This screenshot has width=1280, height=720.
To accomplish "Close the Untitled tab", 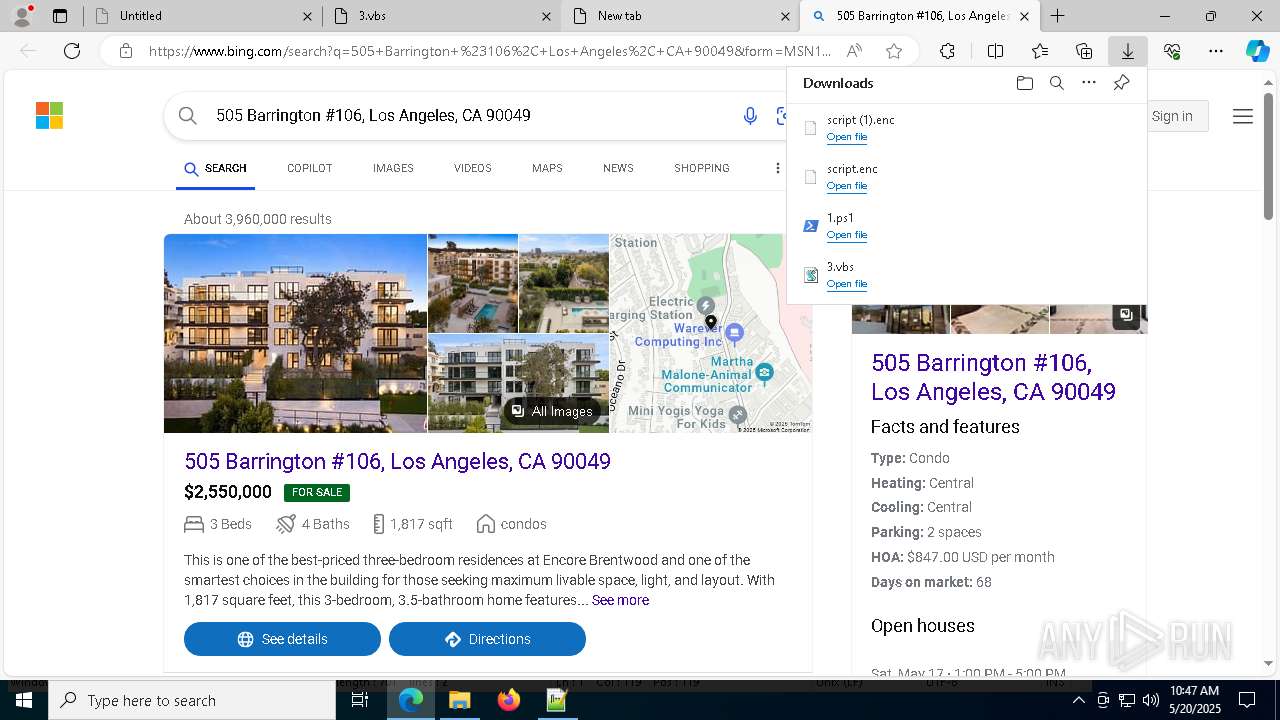I will click(307, 16).
